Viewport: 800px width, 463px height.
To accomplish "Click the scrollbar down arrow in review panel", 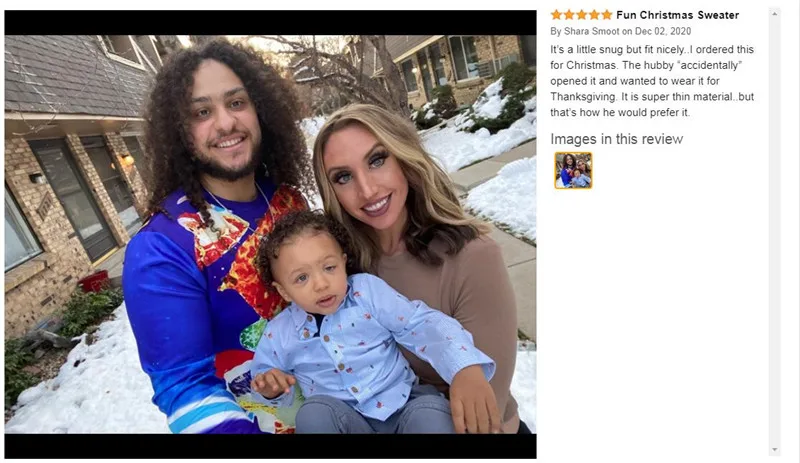I will (x=774, y=450).
